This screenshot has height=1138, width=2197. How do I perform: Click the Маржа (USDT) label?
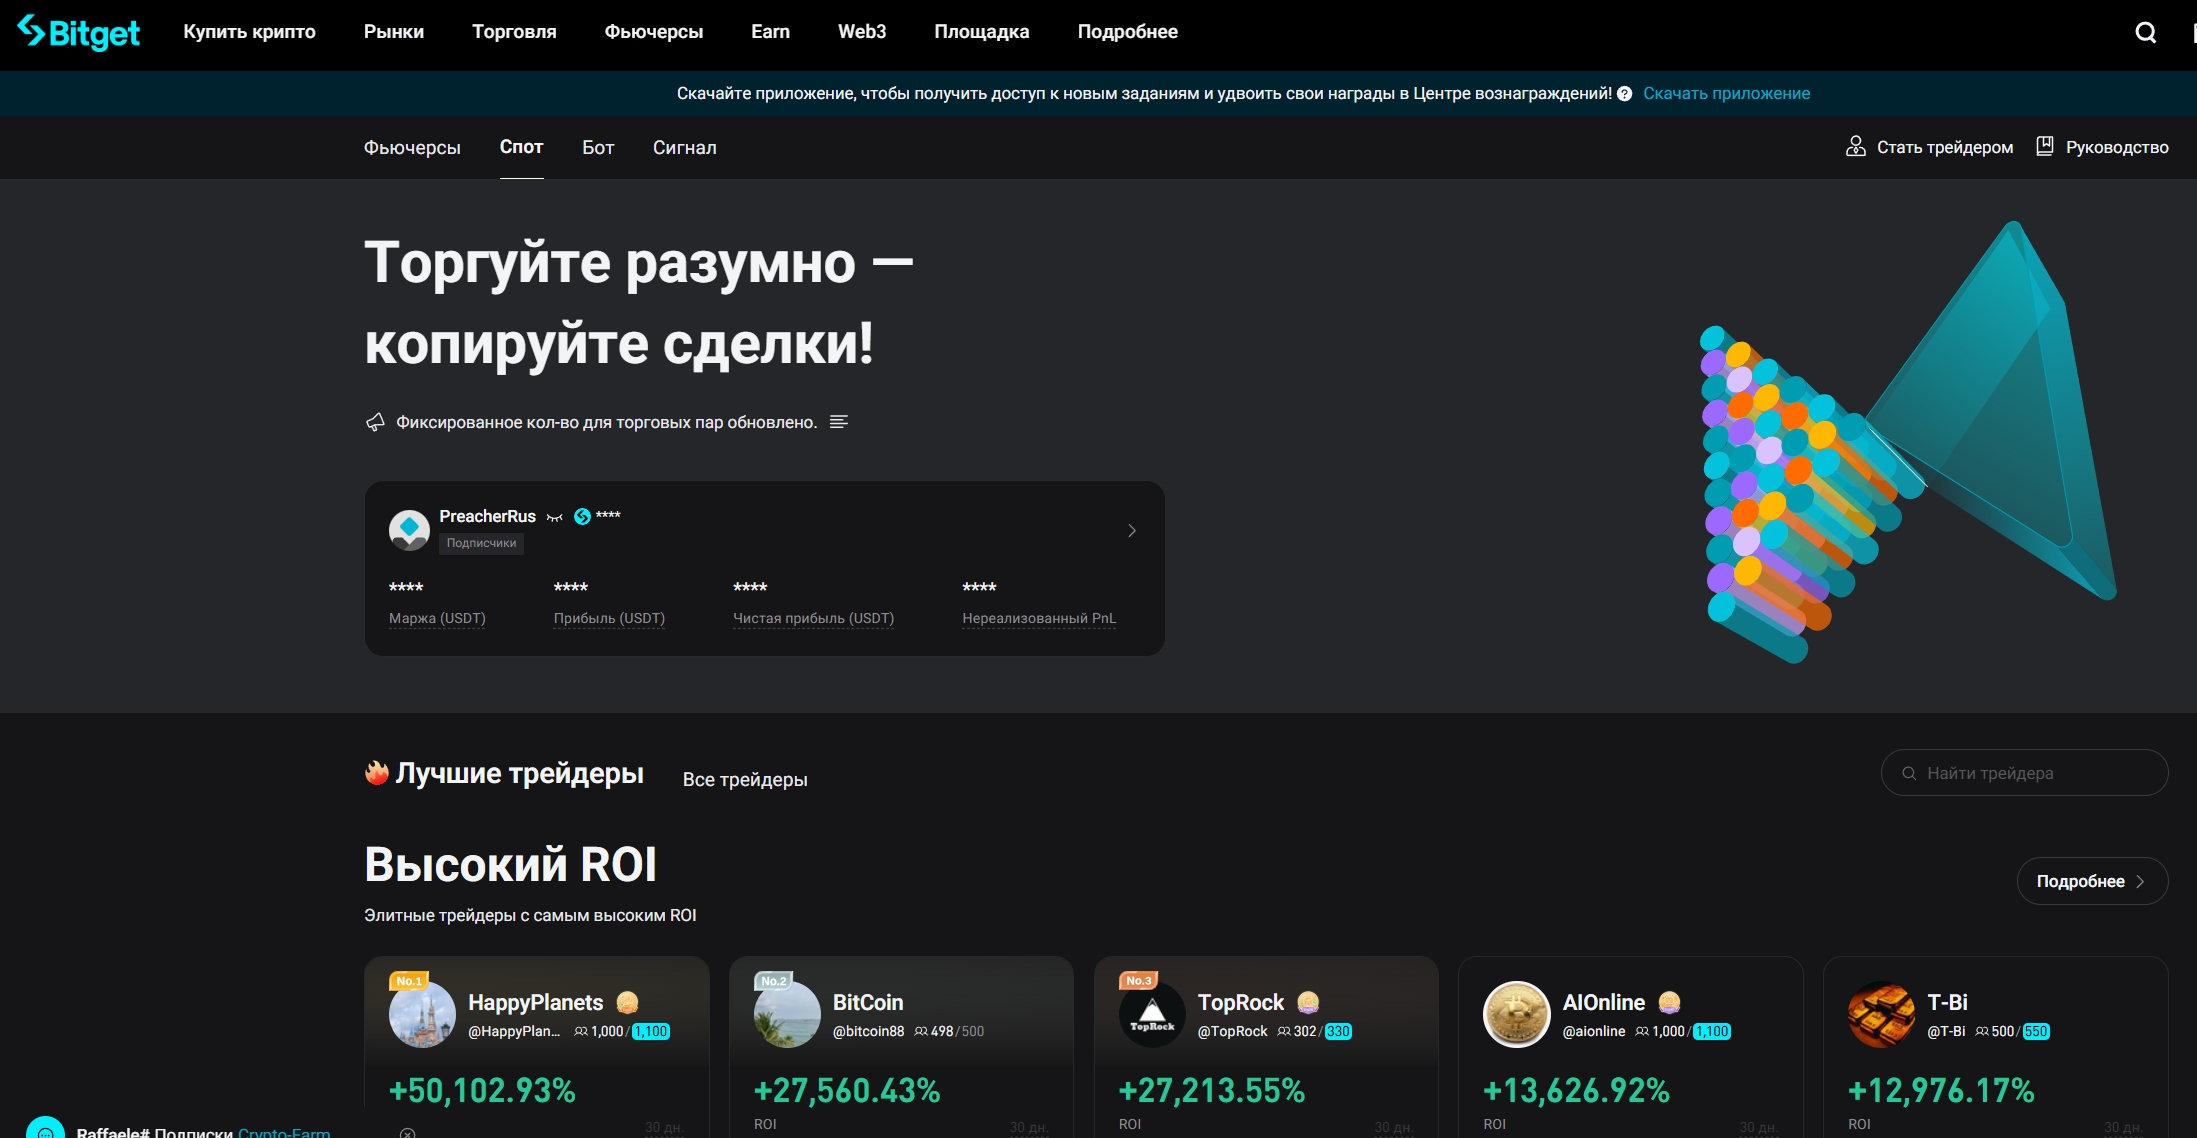pos(437,619)
